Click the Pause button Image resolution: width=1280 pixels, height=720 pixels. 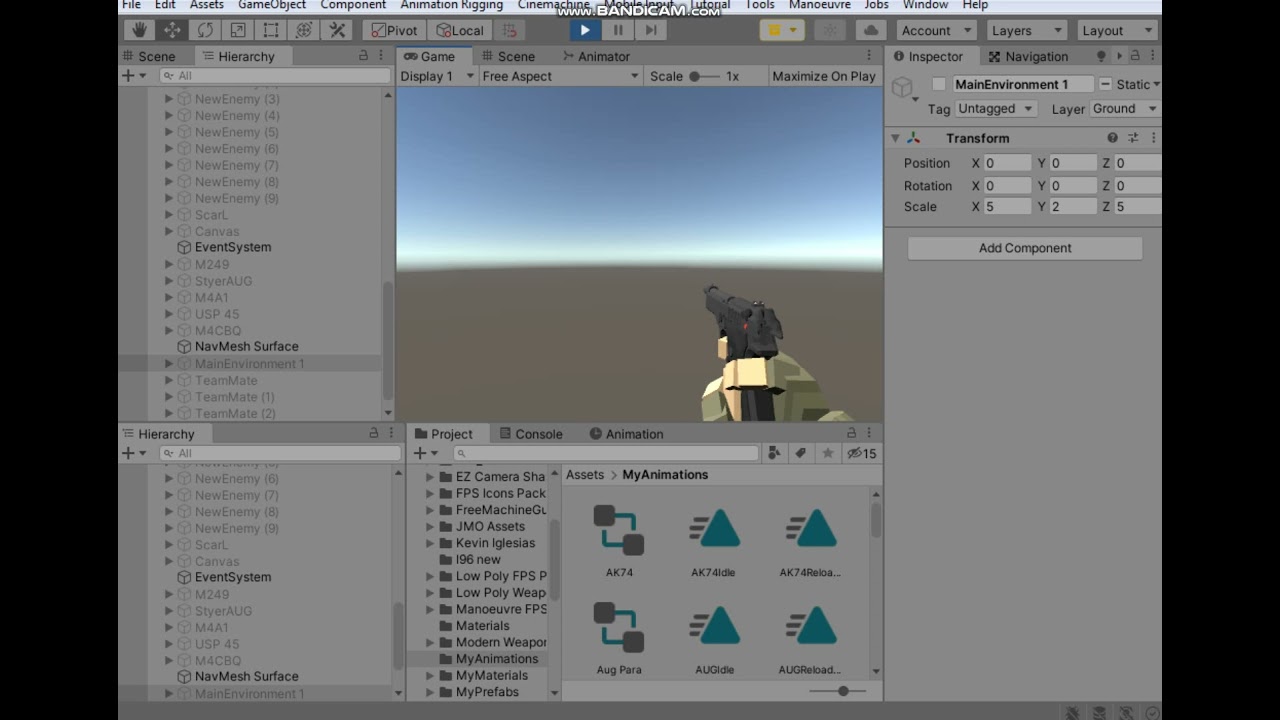618,30
